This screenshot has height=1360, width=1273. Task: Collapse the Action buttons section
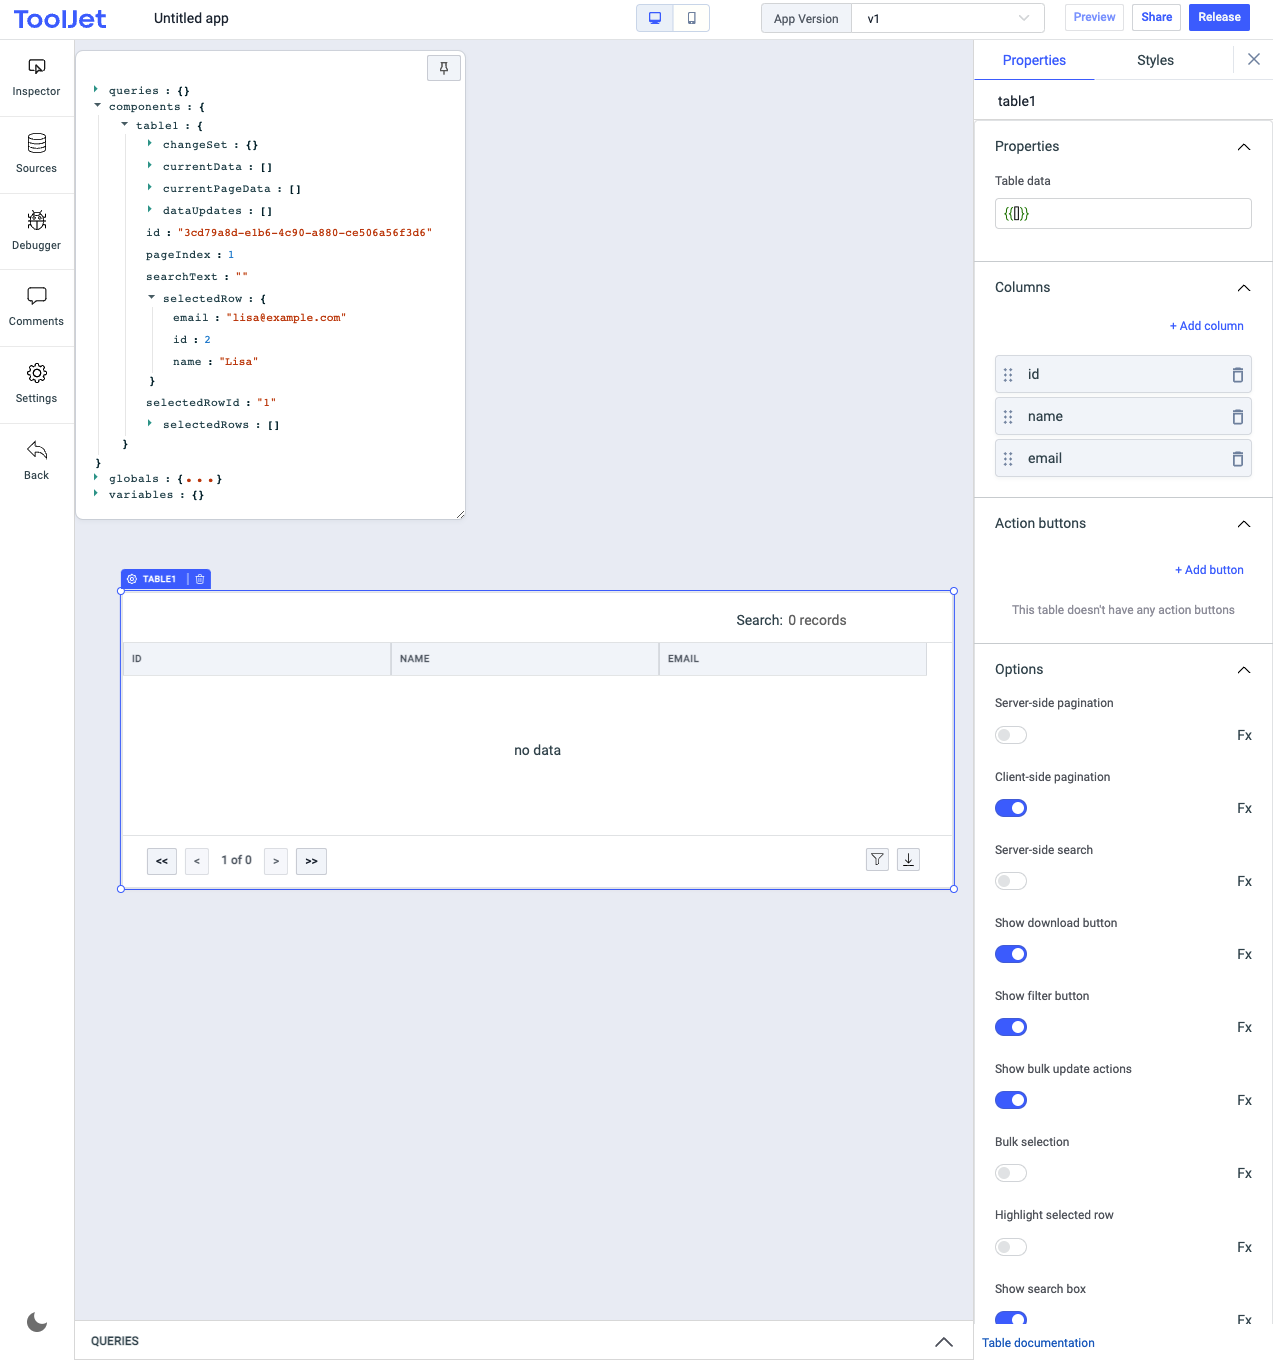[1244, 524]
